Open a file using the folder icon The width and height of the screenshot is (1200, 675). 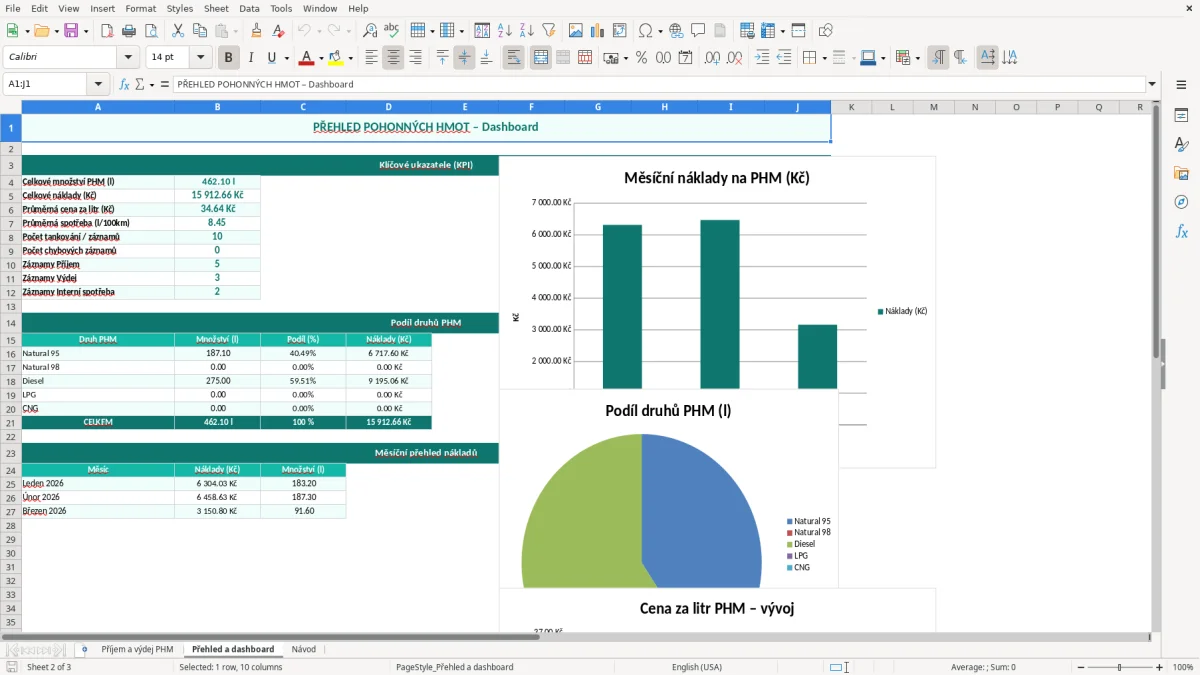coord(40,31)
